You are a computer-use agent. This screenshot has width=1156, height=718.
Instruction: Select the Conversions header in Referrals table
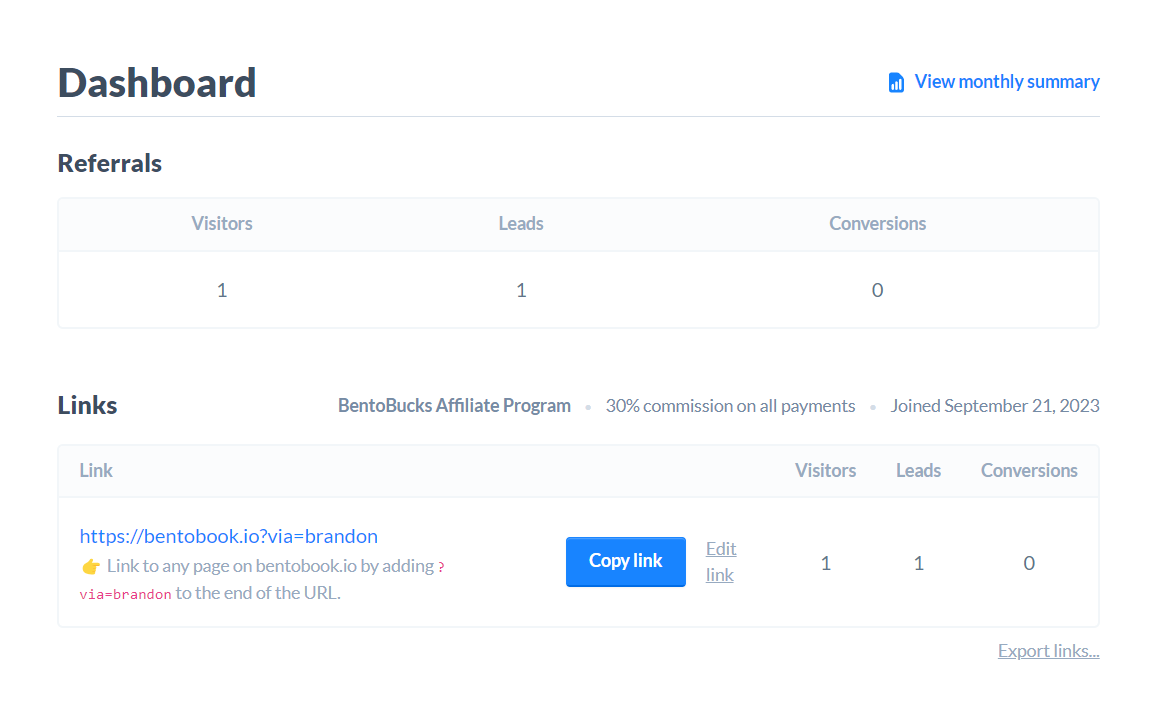pyautogui.click(x=877, y=223)
